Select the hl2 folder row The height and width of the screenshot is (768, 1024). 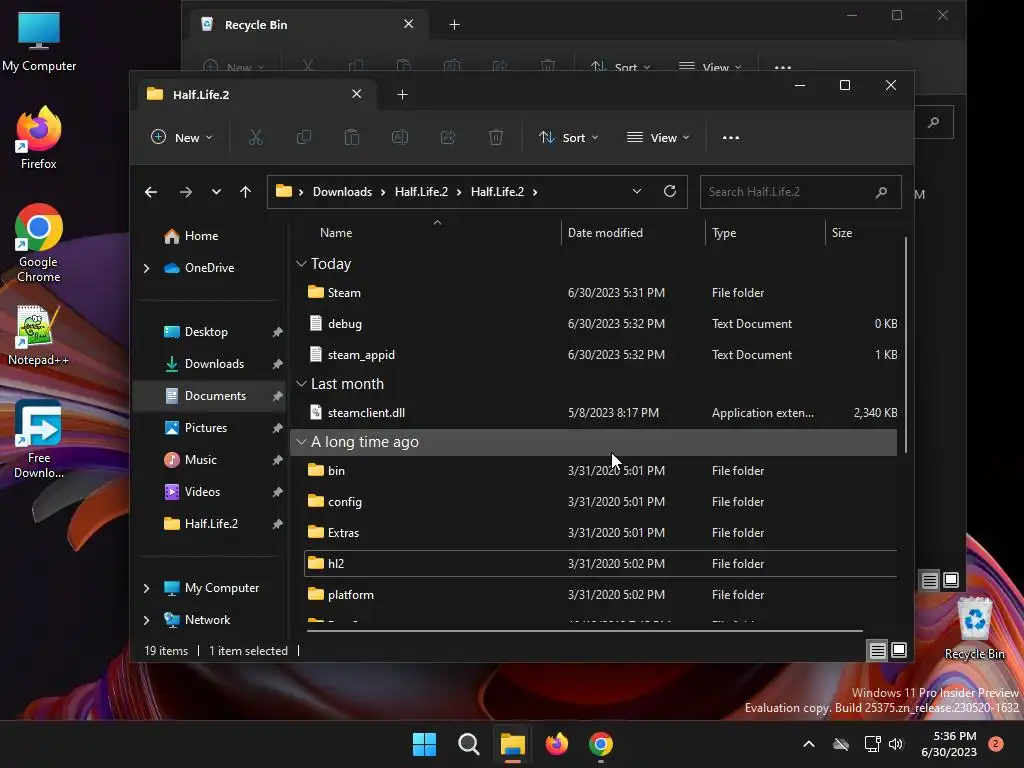coord(600,564)
